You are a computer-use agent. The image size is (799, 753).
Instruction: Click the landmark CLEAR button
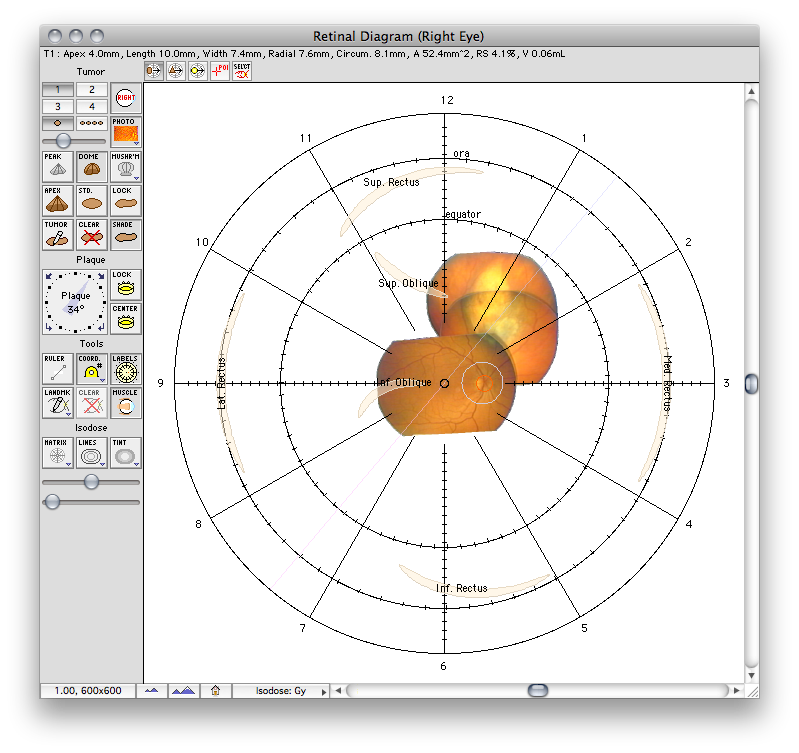click(92, 403)
